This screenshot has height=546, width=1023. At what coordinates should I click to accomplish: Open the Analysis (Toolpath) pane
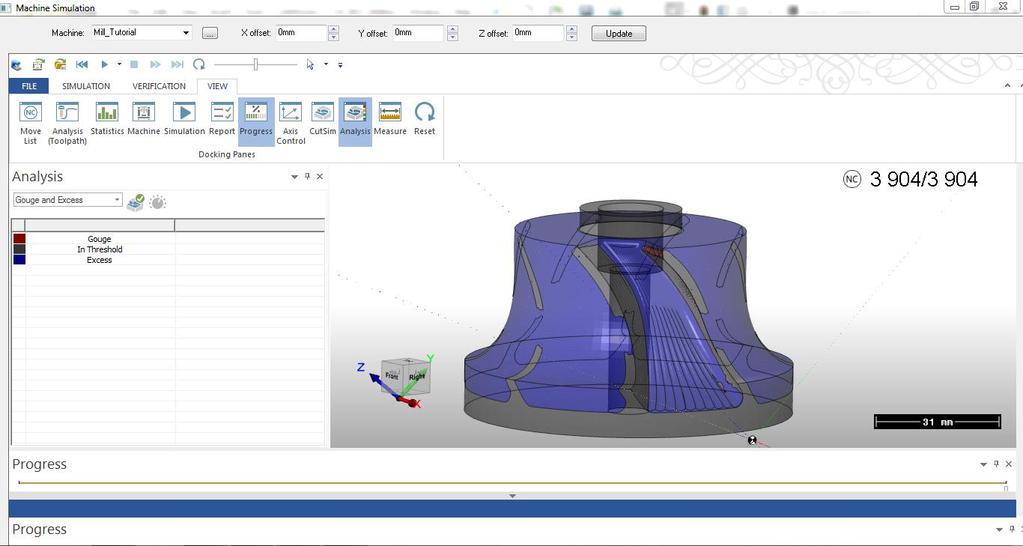pyautogui.click(x=67, y=123)
